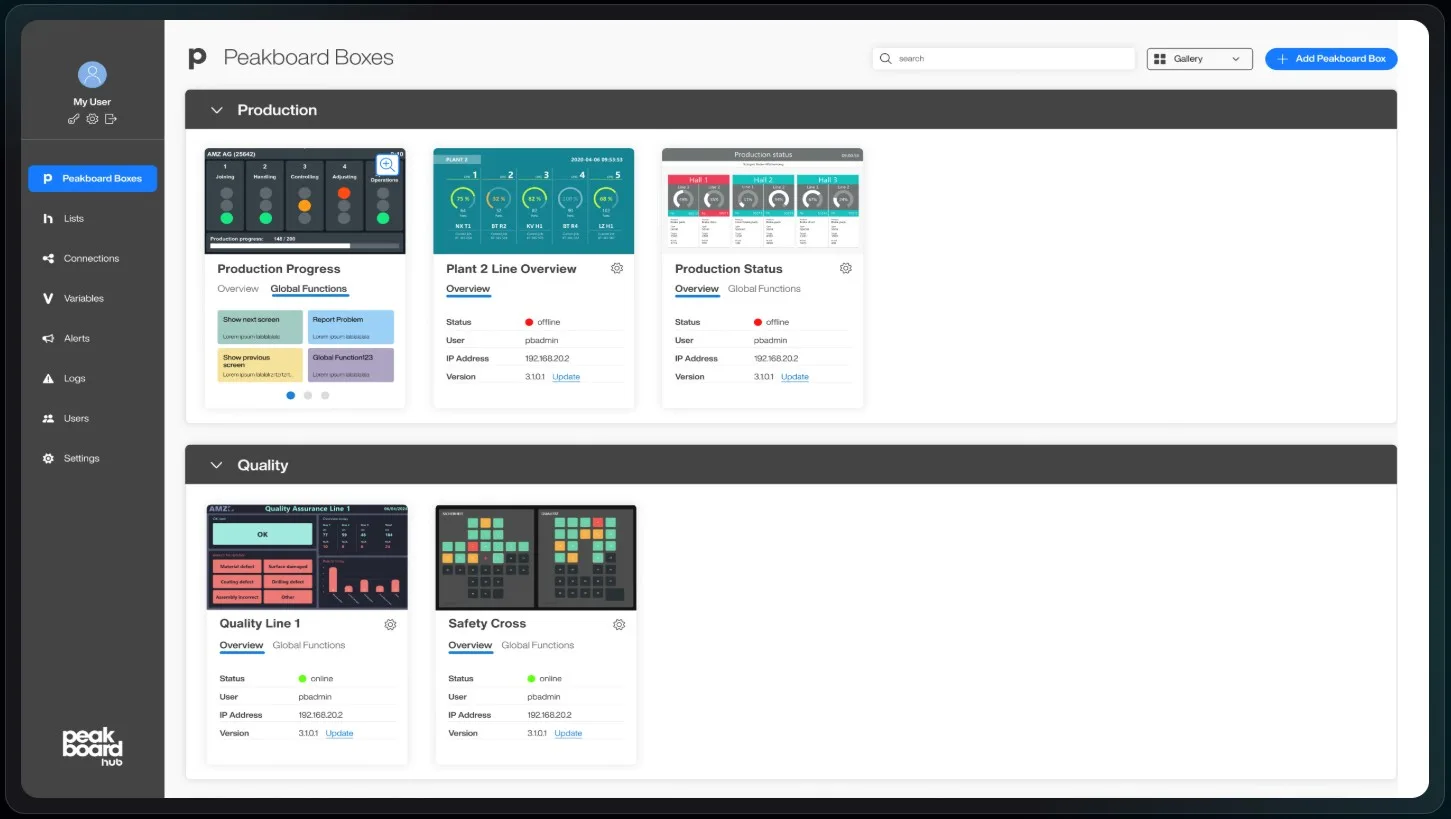Click Show previous screen function tile
This screenshot has width=1451, height=819.
pyautogui.click(x=260, y=365)
